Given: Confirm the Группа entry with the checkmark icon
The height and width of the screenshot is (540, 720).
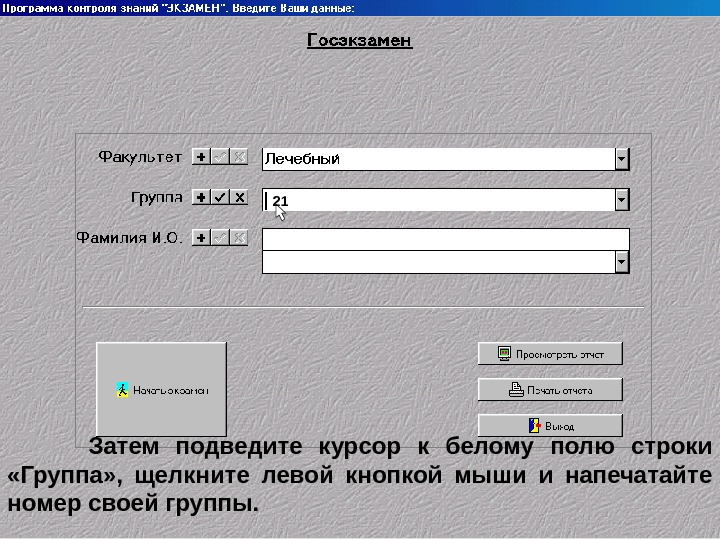Looking at the screenshot, I should pyautogui.click(x=220, y=197).
